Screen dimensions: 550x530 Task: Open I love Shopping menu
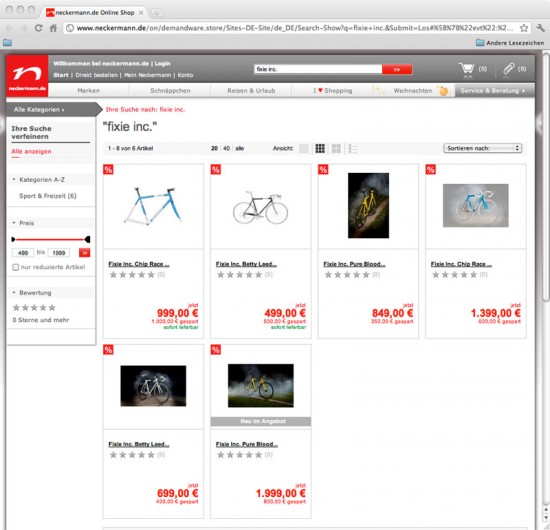coord(333,90)
